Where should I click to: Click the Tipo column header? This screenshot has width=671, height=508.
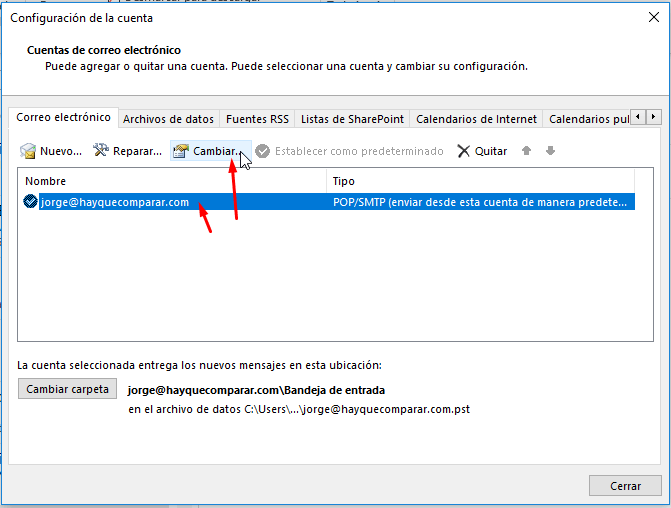pyautogui.click(x=480, y=181)
